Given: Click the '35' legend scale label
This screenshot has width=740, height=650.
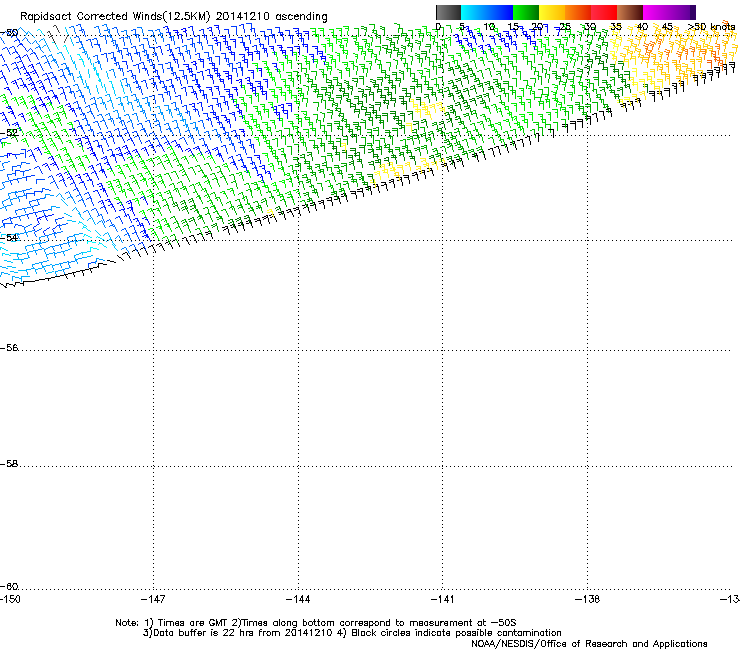Looking at the screenshot, I should point(616,27).
